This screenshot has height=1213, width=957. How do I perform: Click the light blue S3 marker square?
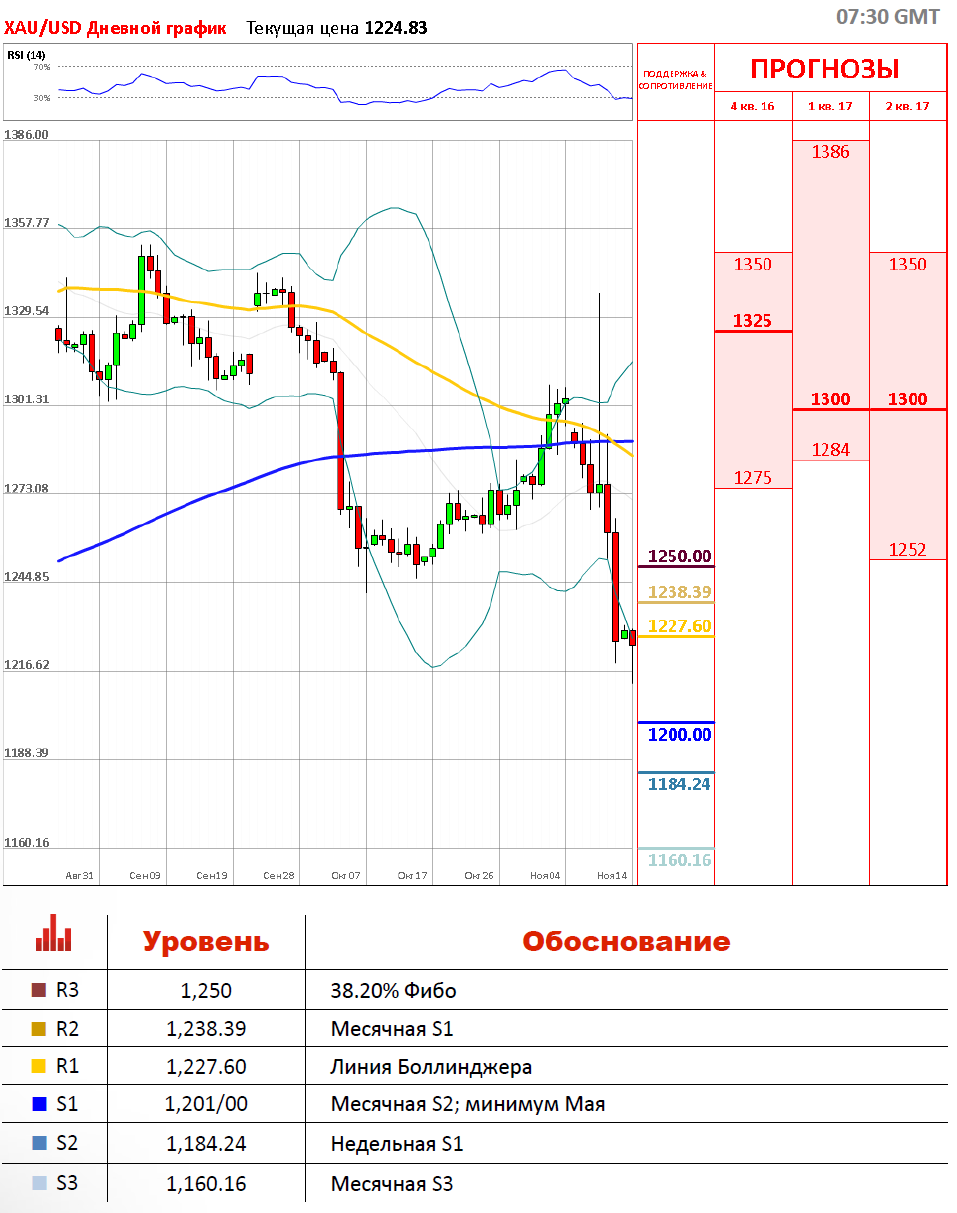tap(39, 1184)
